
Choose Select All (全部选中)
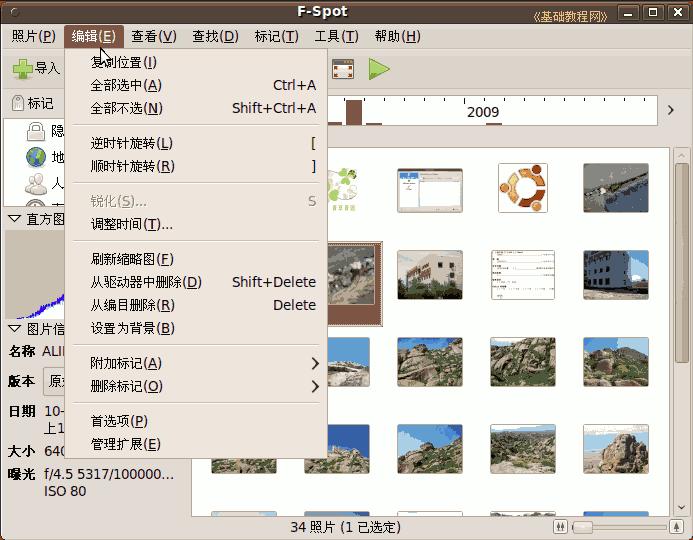point(196,85)
